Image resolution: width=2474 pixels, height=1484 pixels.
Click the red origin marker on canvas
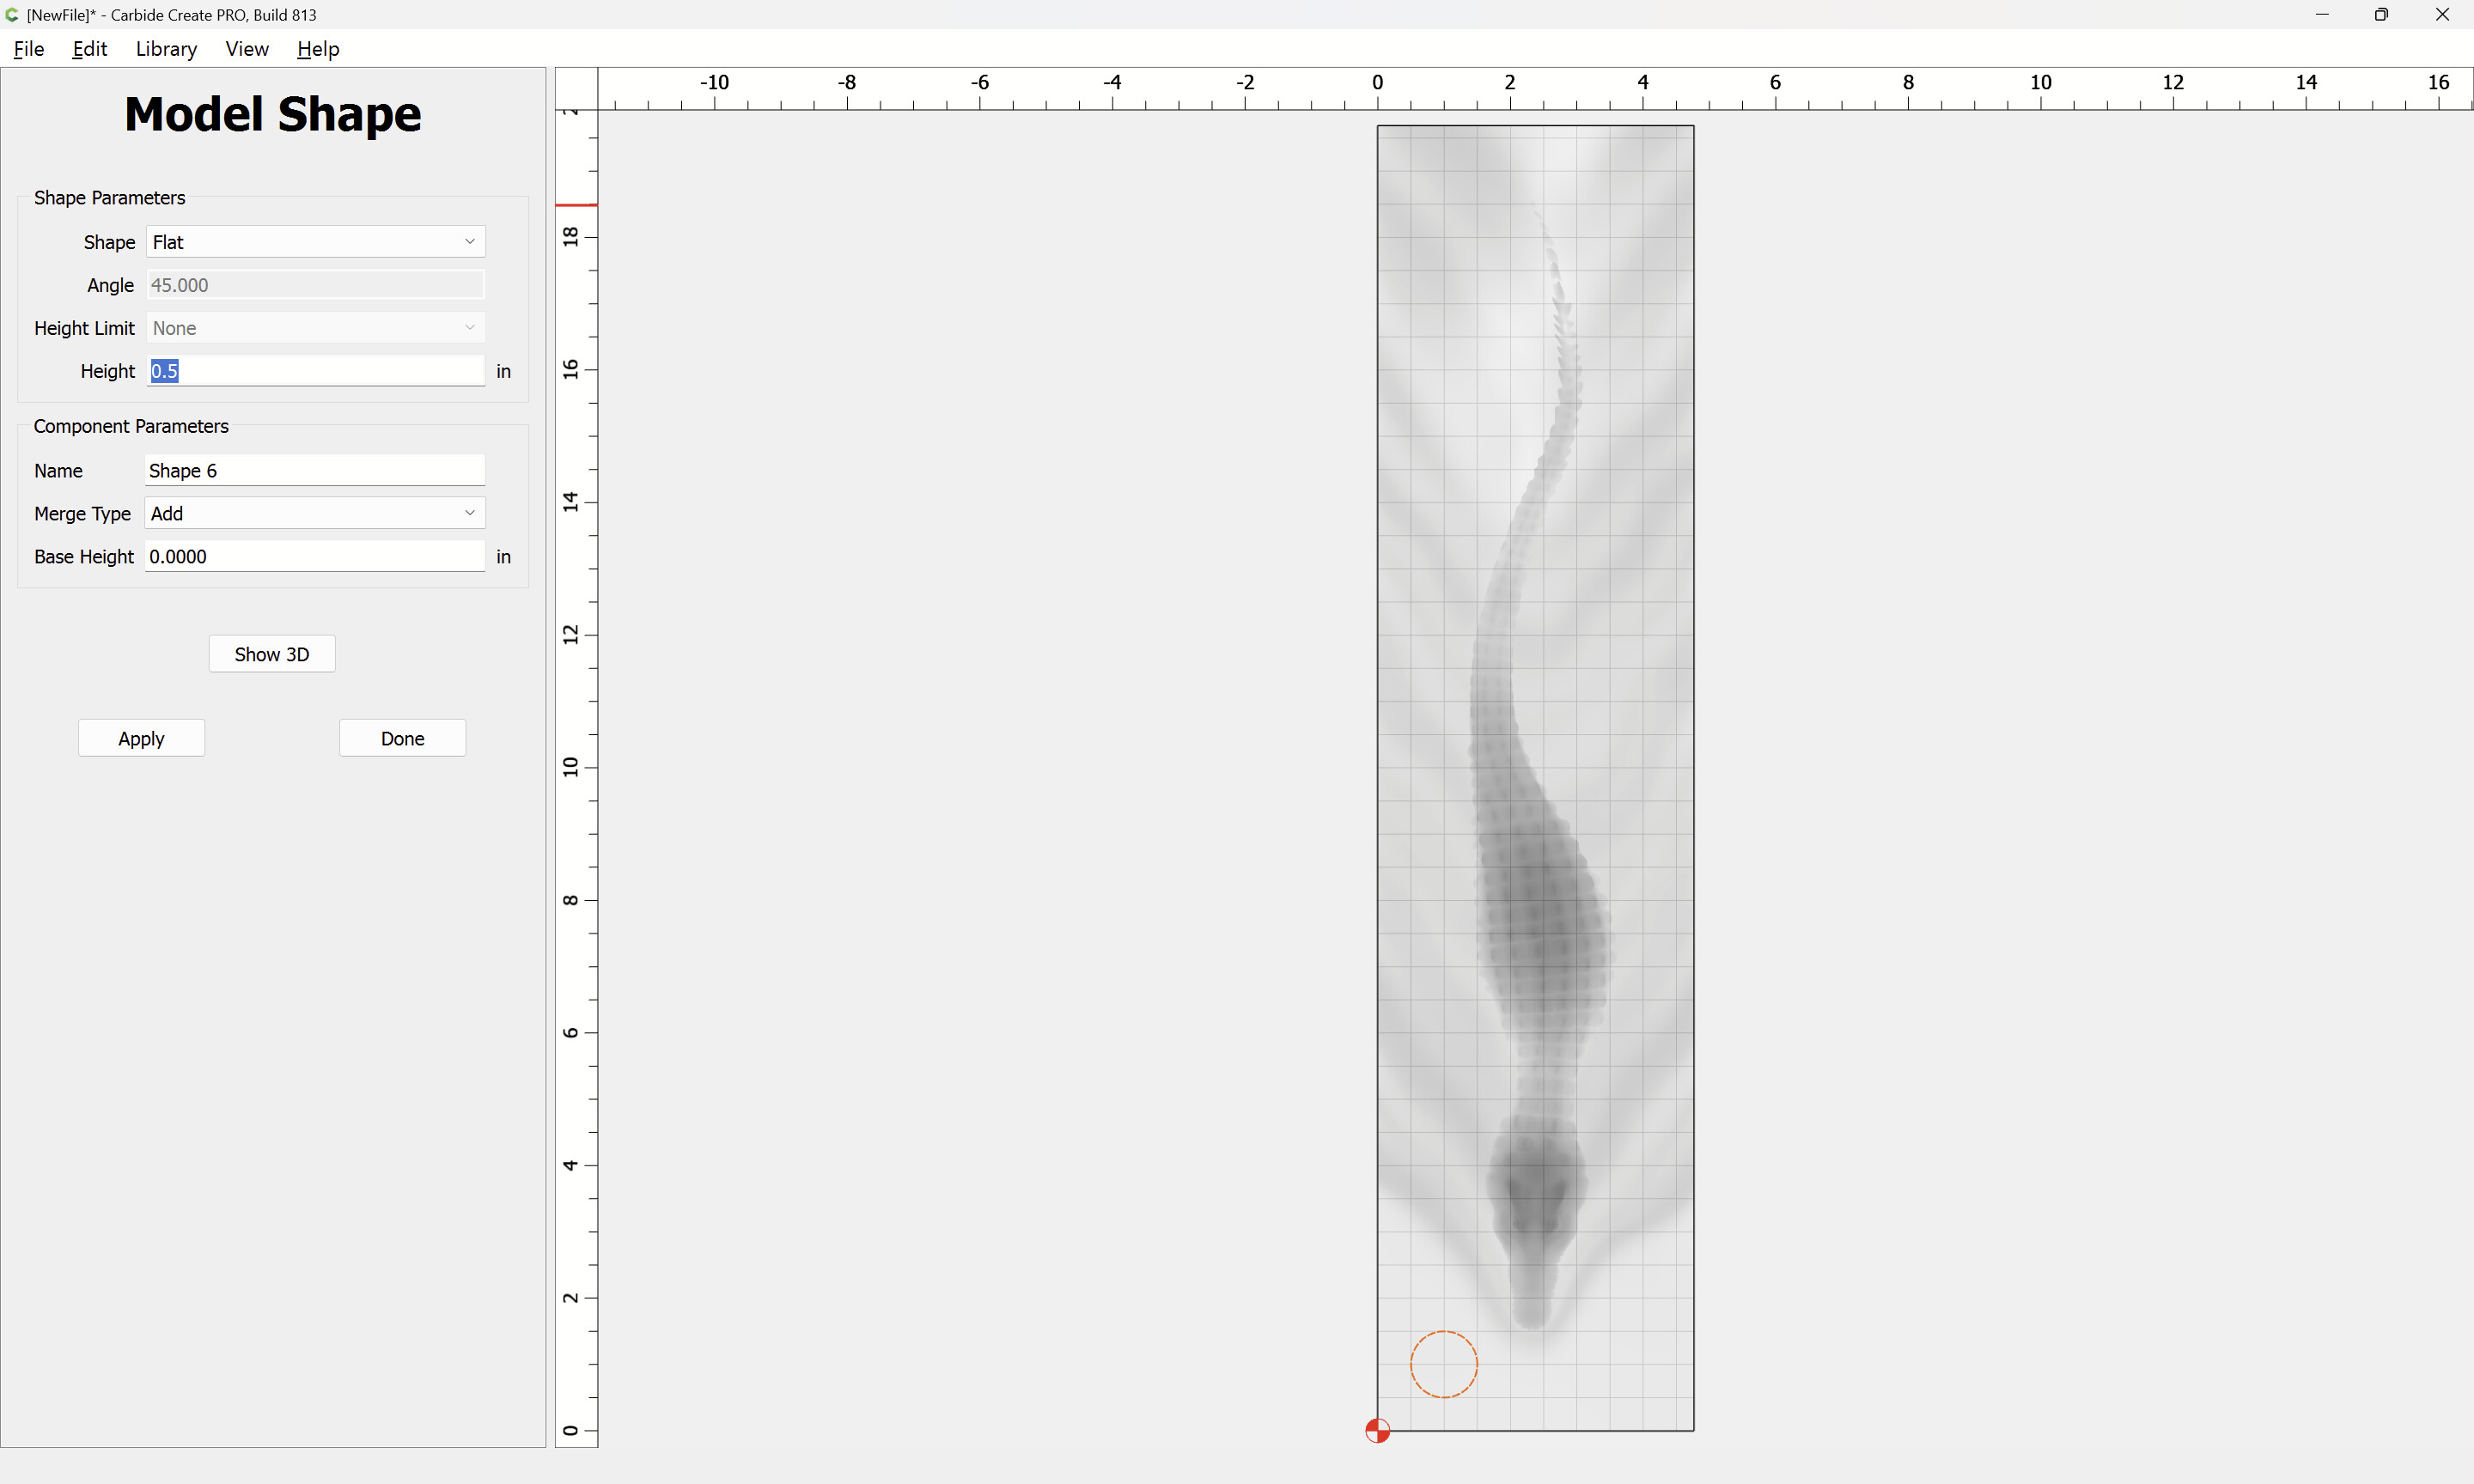[x=1377, y=1431]
